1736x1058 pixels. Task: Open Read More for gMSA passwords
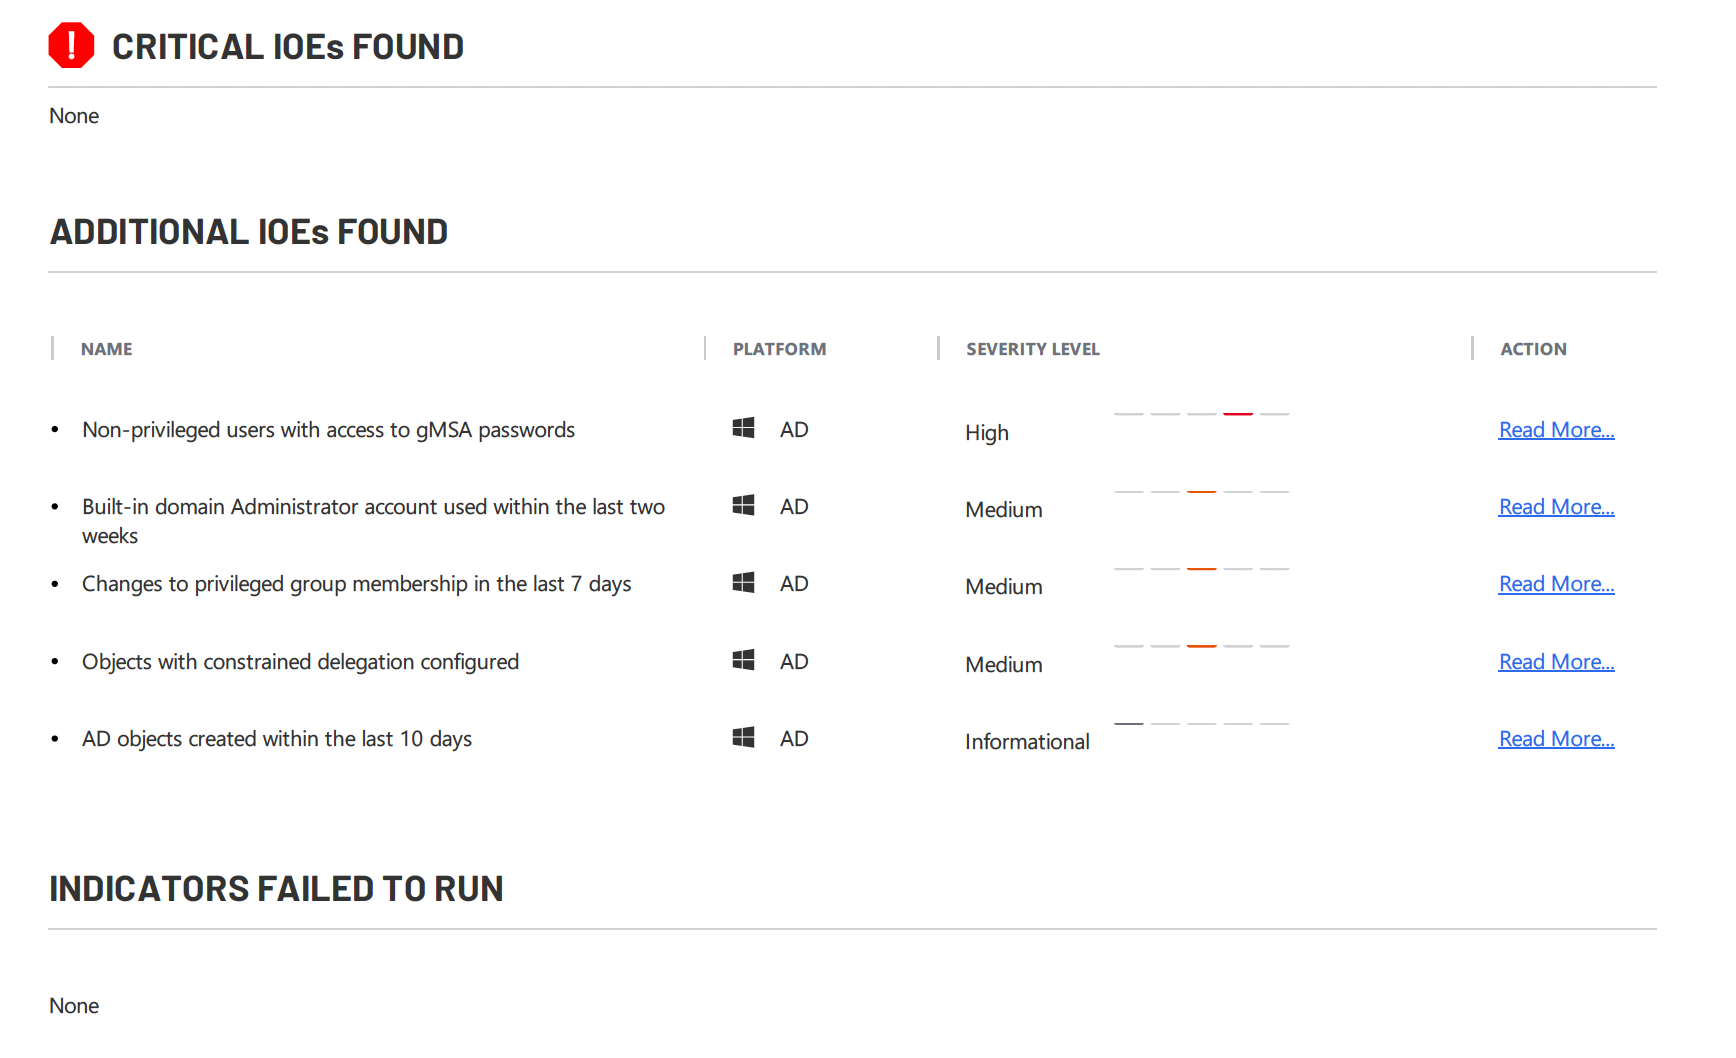pyautogui.click(x=1555, y=430)
